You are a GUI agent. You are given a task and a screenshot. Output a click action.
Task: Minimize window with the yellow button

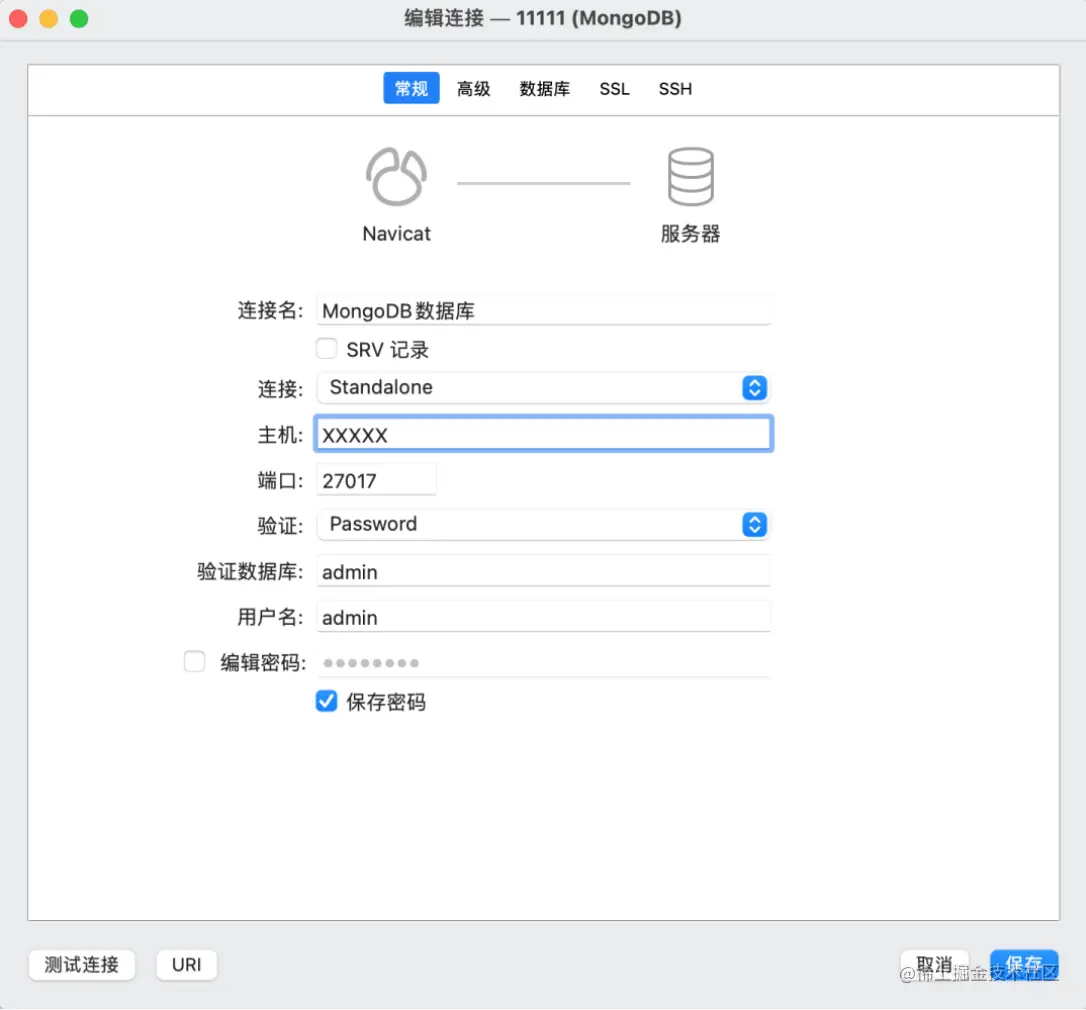click(48, 19)
